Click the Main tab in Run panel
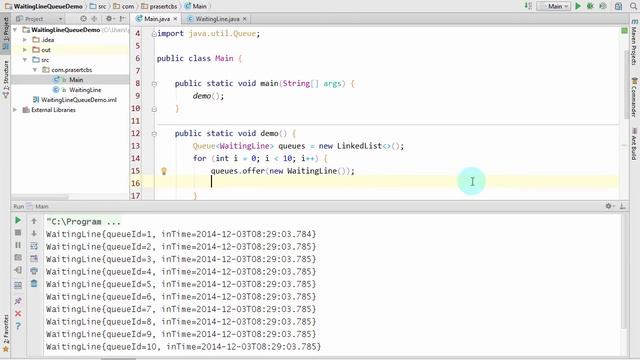 (x=38, y=206)
